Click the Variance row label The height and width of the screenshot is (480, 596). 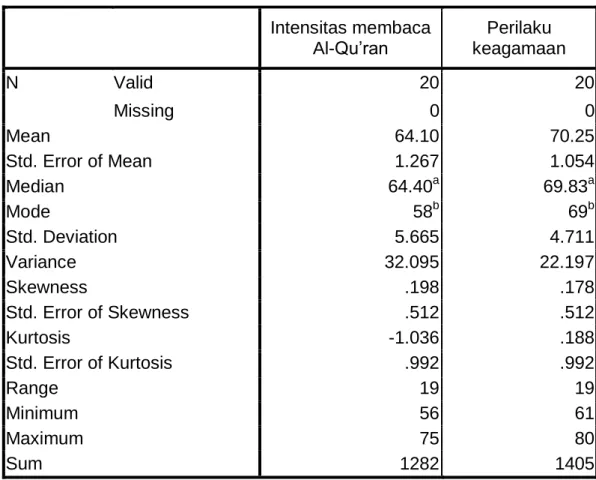click(41, 262)
